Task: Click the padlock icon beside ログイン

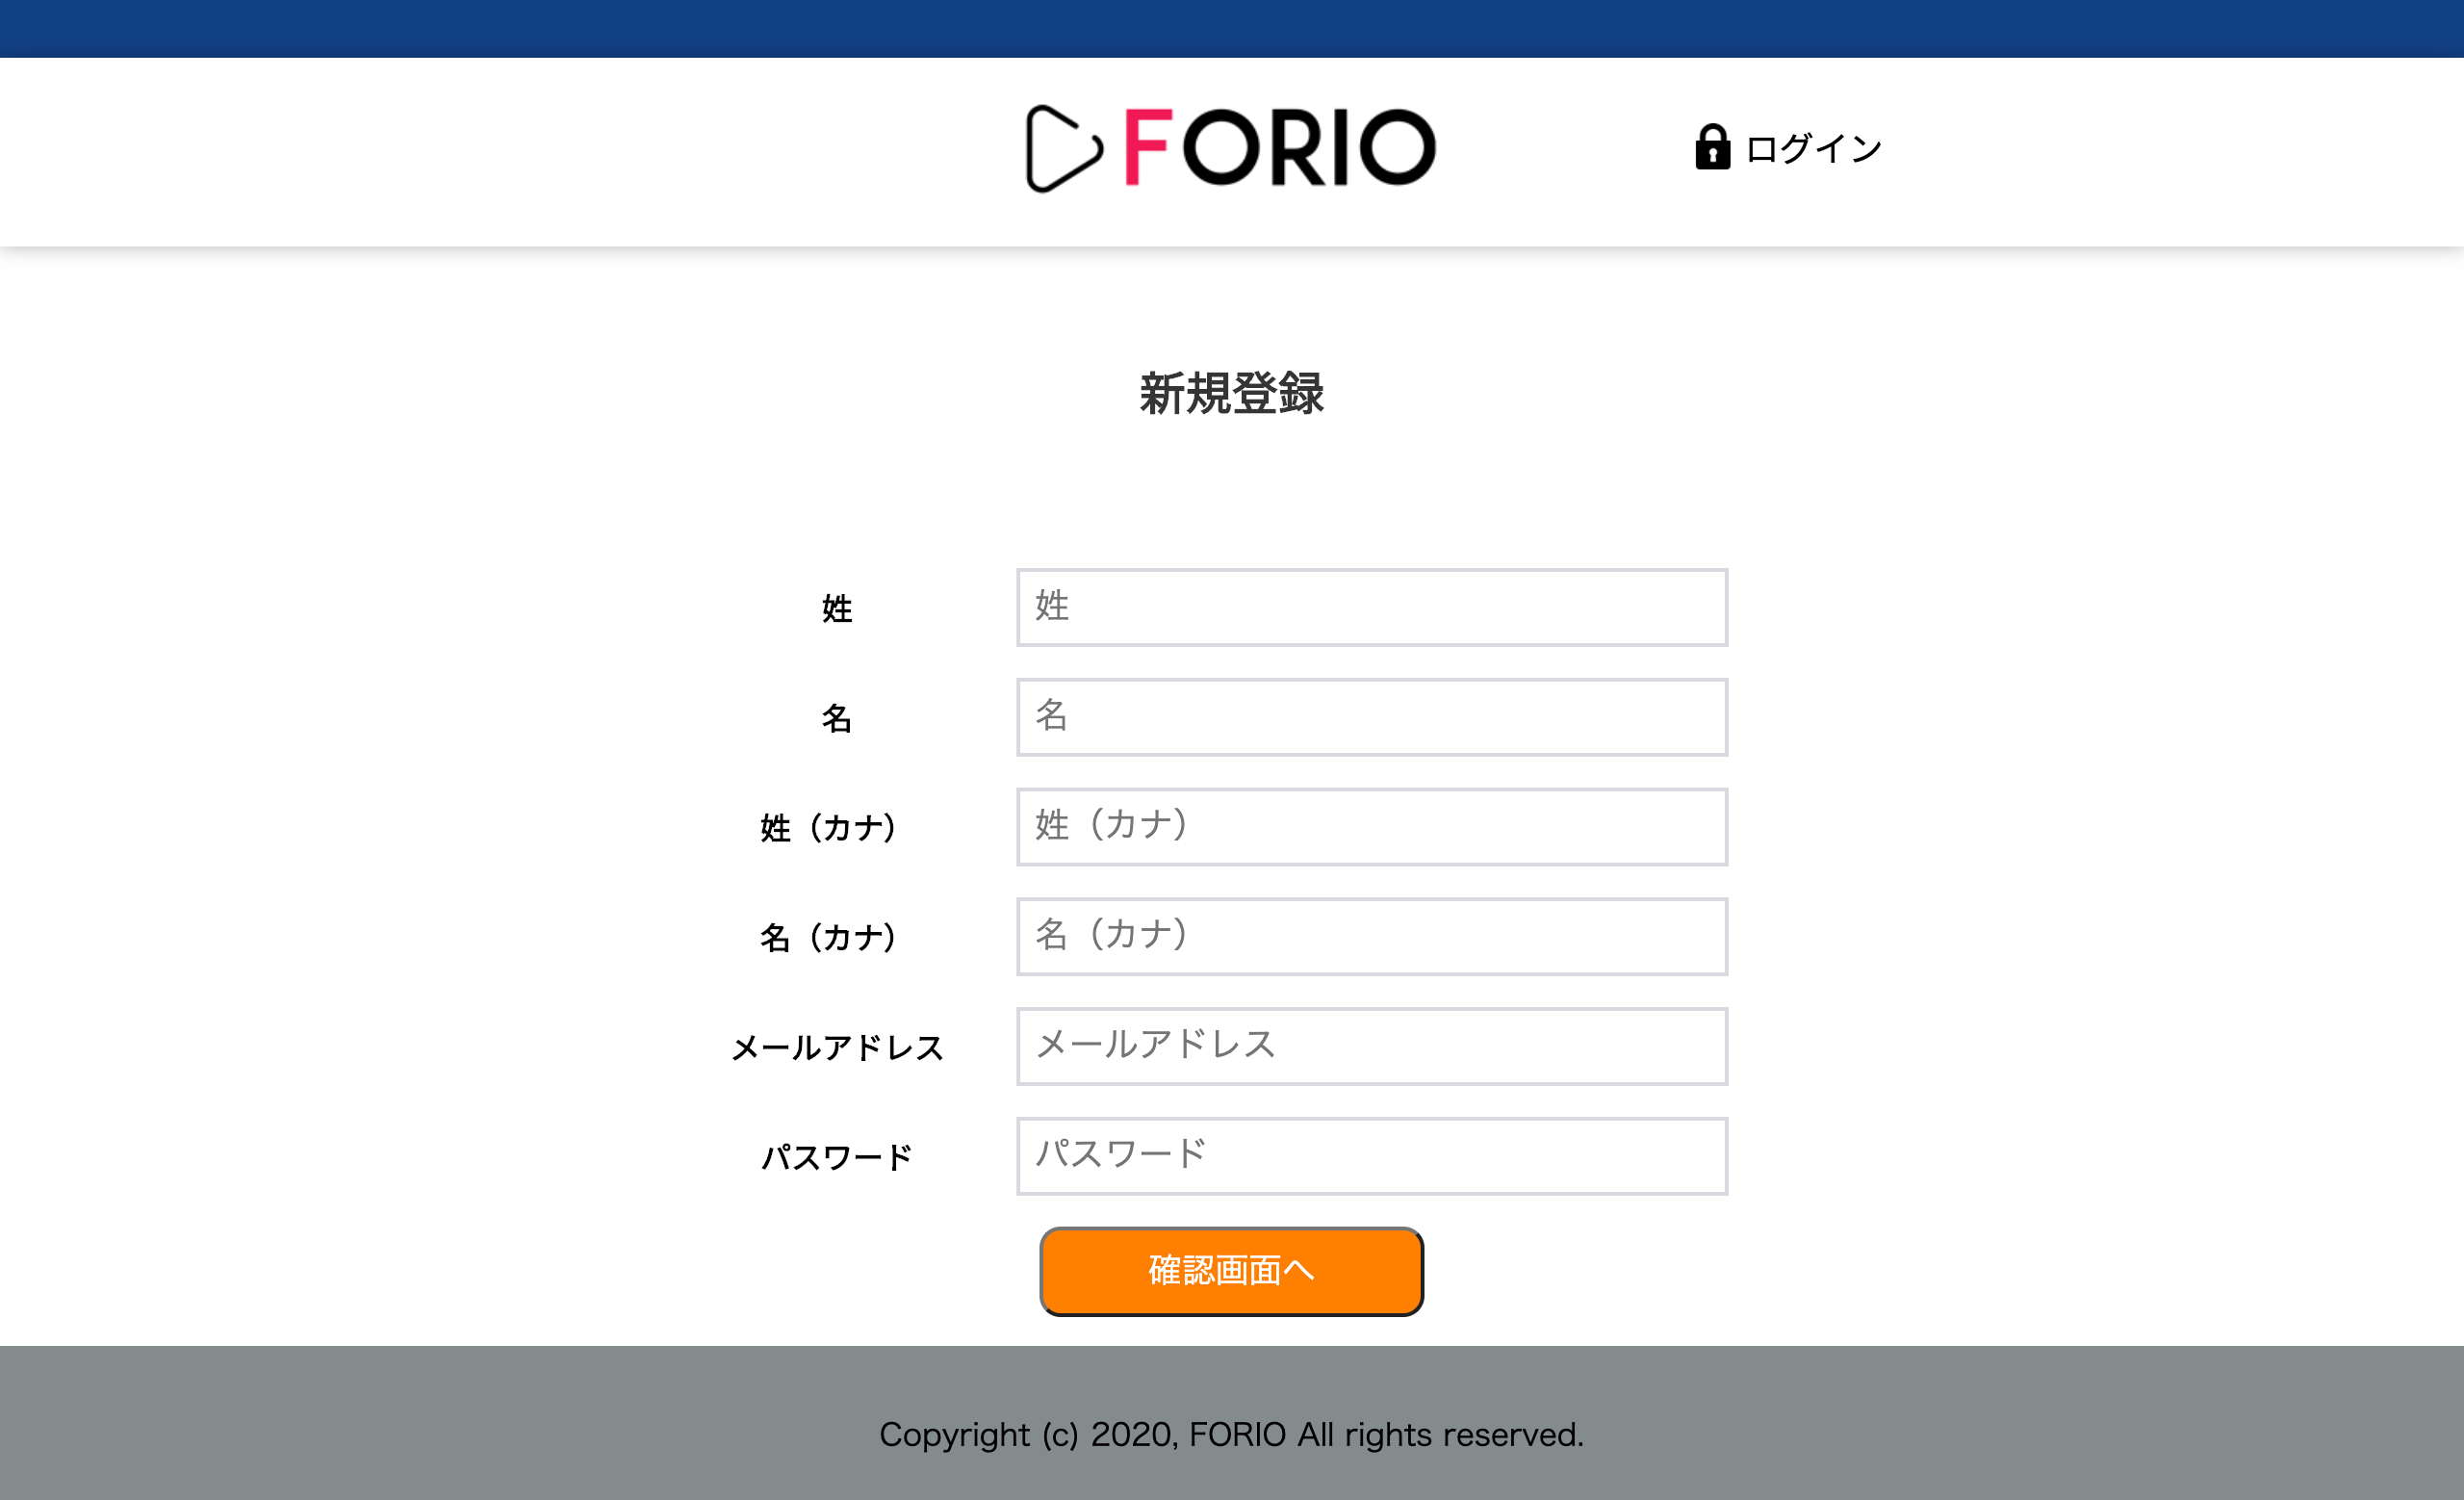Action: [x=1712, y=147]
